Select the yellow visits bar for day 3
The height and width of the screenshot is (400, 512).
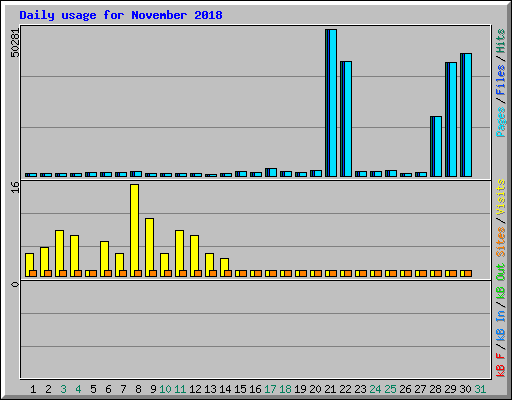pyautogui.click(x=59, y=253)
